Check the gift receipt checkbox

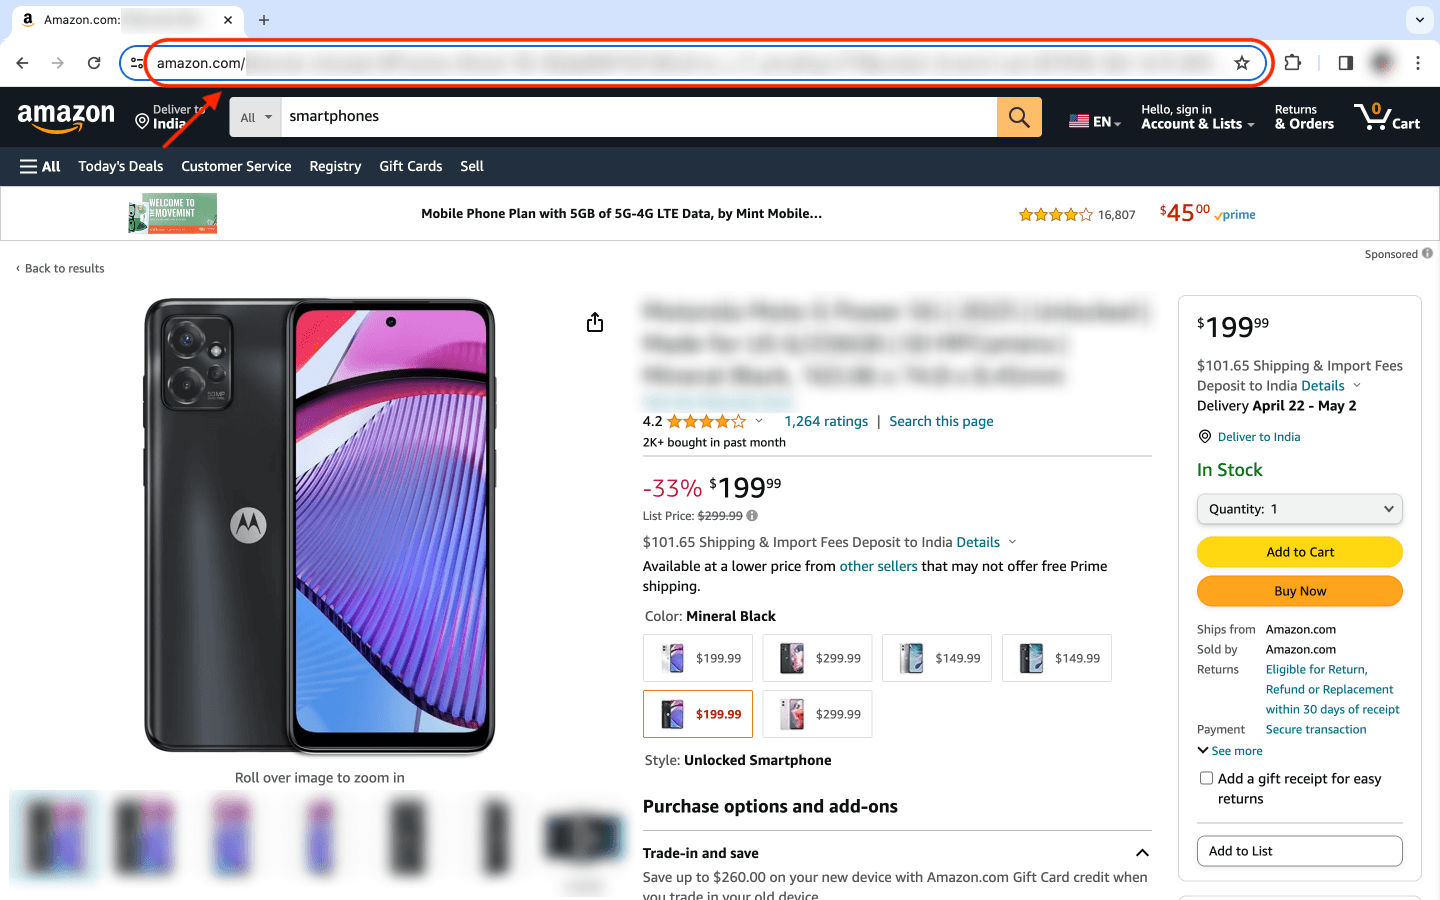pyautogui.click(x=1206, y=778)
